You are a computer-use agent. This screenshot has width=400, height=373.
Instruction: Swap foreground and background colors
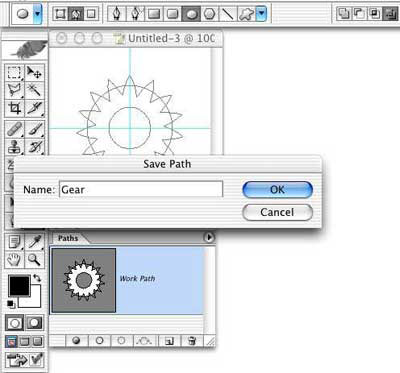[37, 278]
